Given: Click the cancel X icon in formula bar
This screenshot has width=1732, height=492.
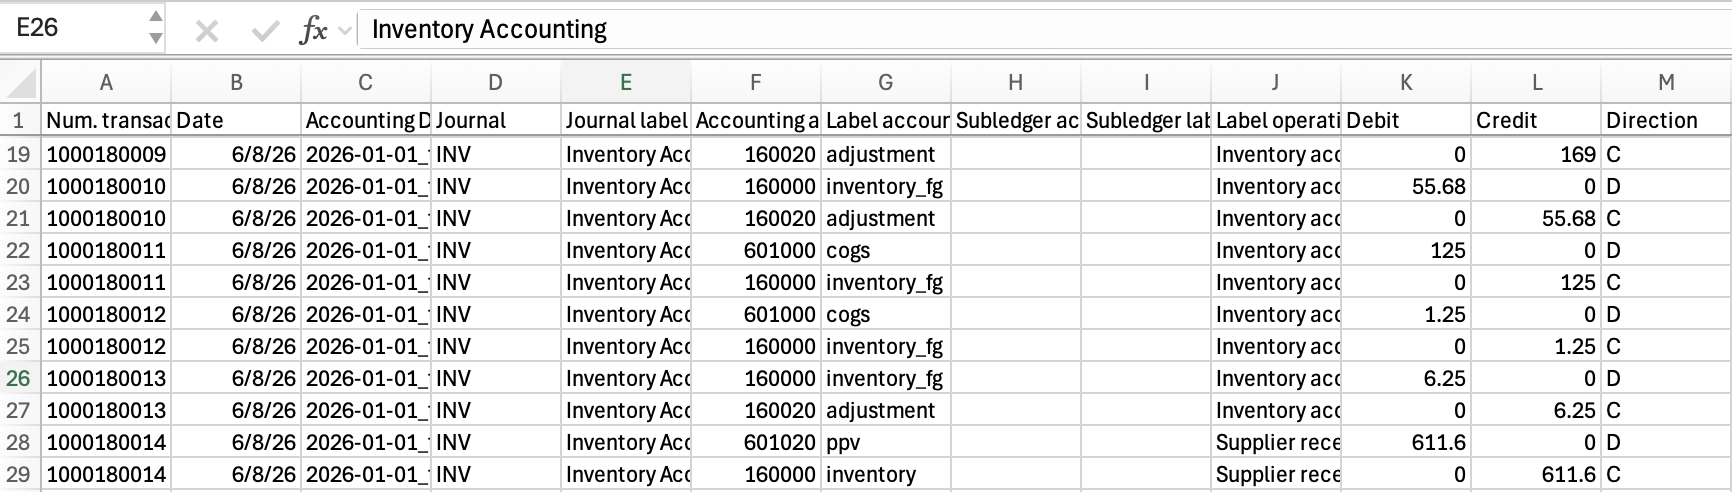Looking at the screenshot, I should (207, 31).
